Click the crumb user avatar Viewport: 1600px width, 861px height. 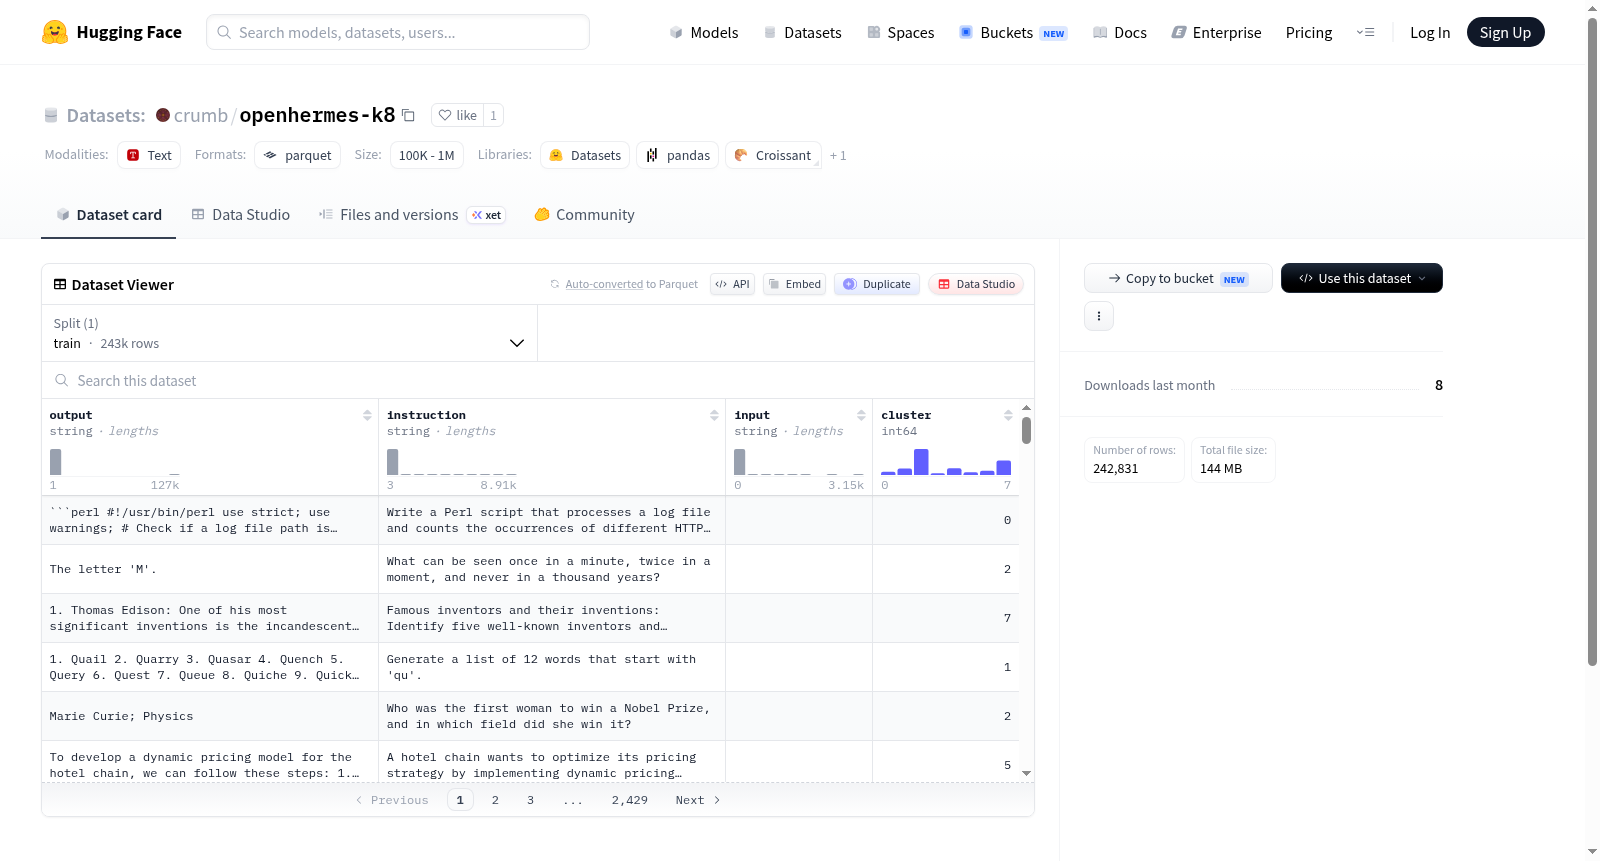click(163, 115)
